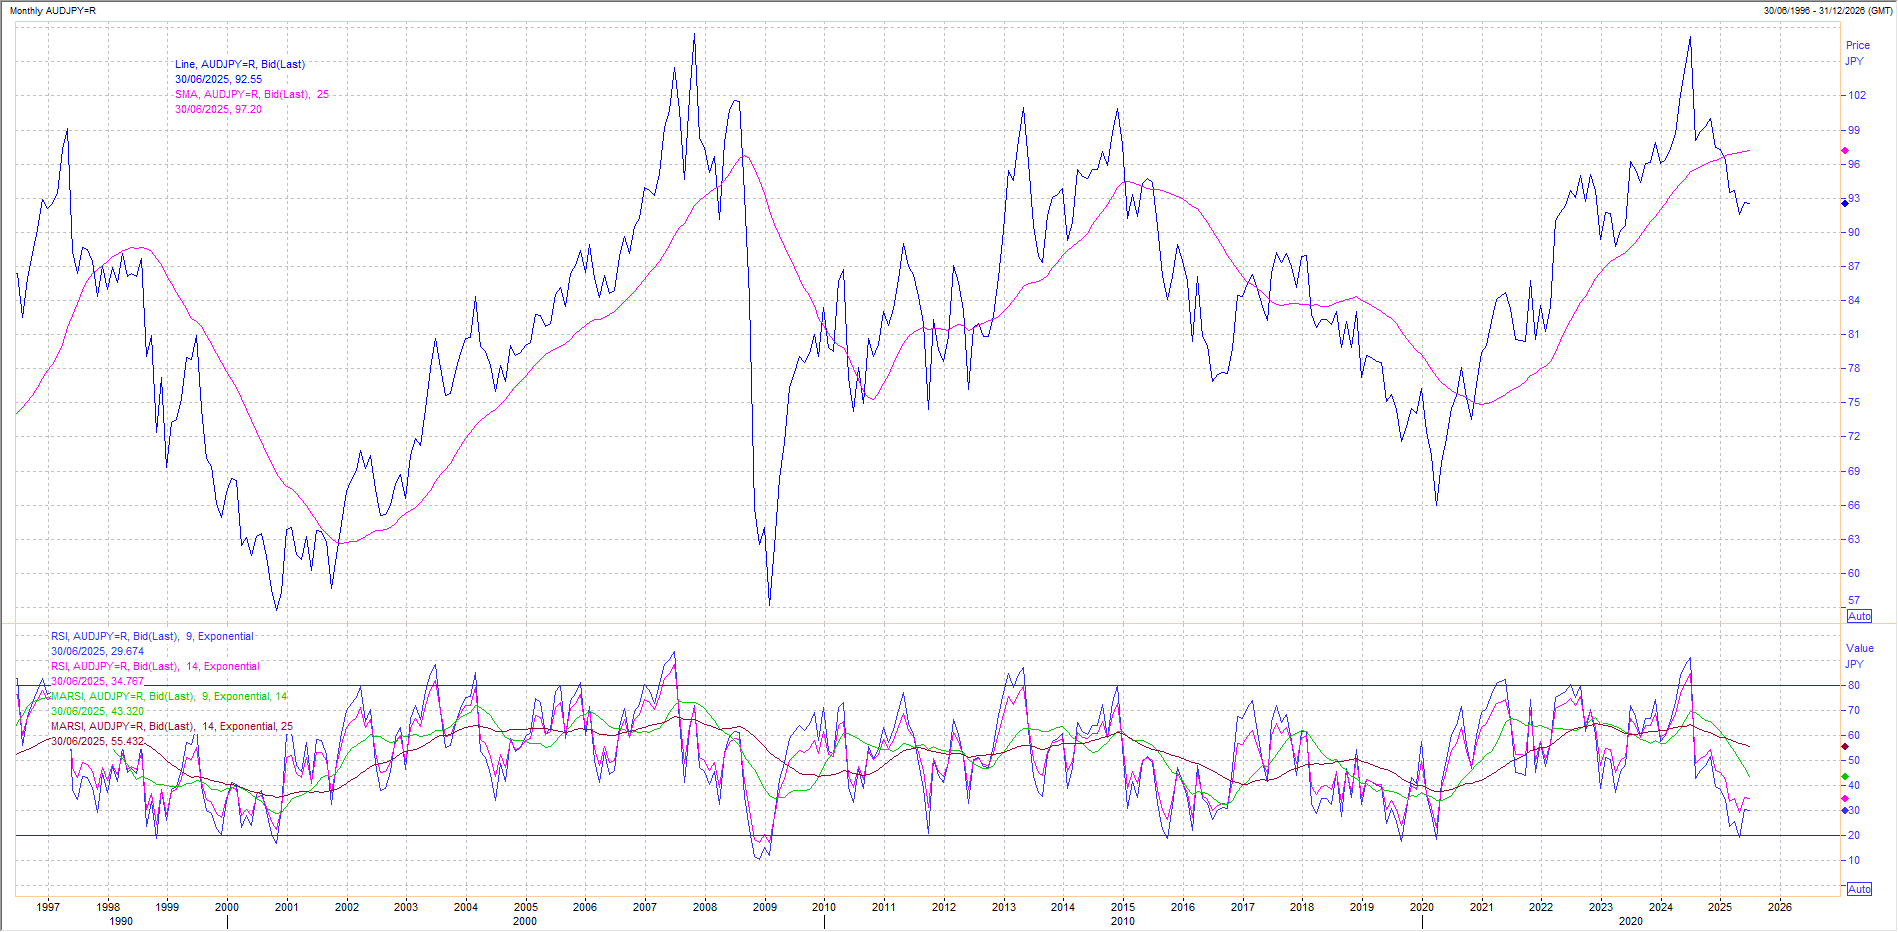Click the Auto scale button on RSI pane

(x=1859, y=889)
